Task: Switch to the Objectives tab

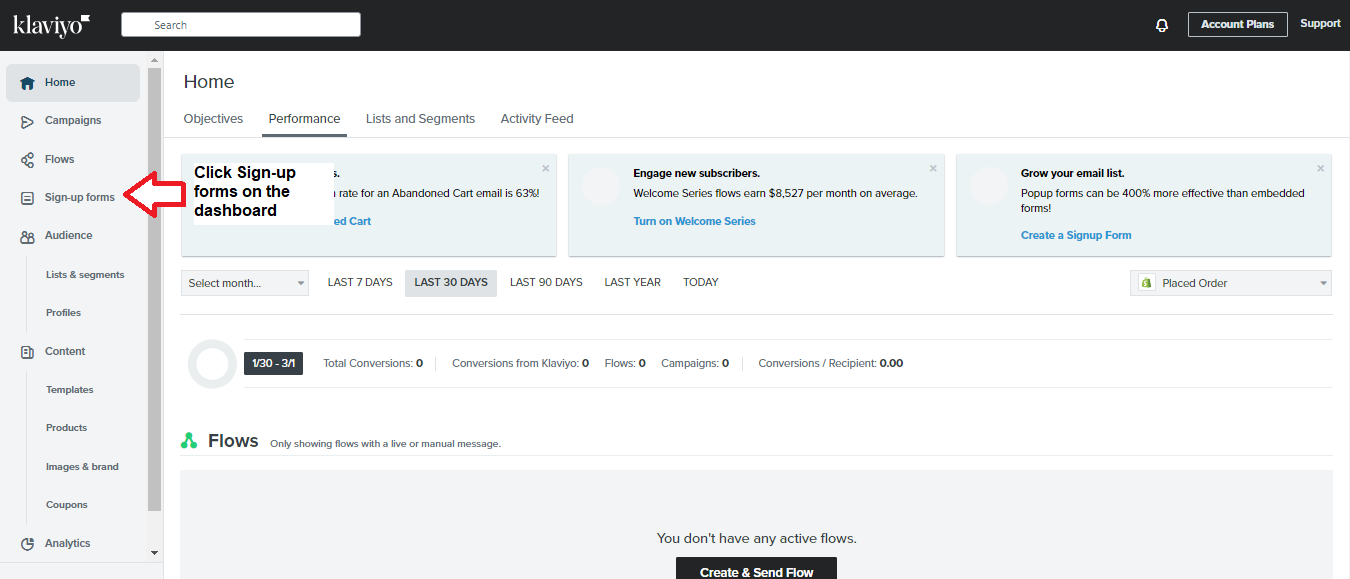Action: (213, 119)
